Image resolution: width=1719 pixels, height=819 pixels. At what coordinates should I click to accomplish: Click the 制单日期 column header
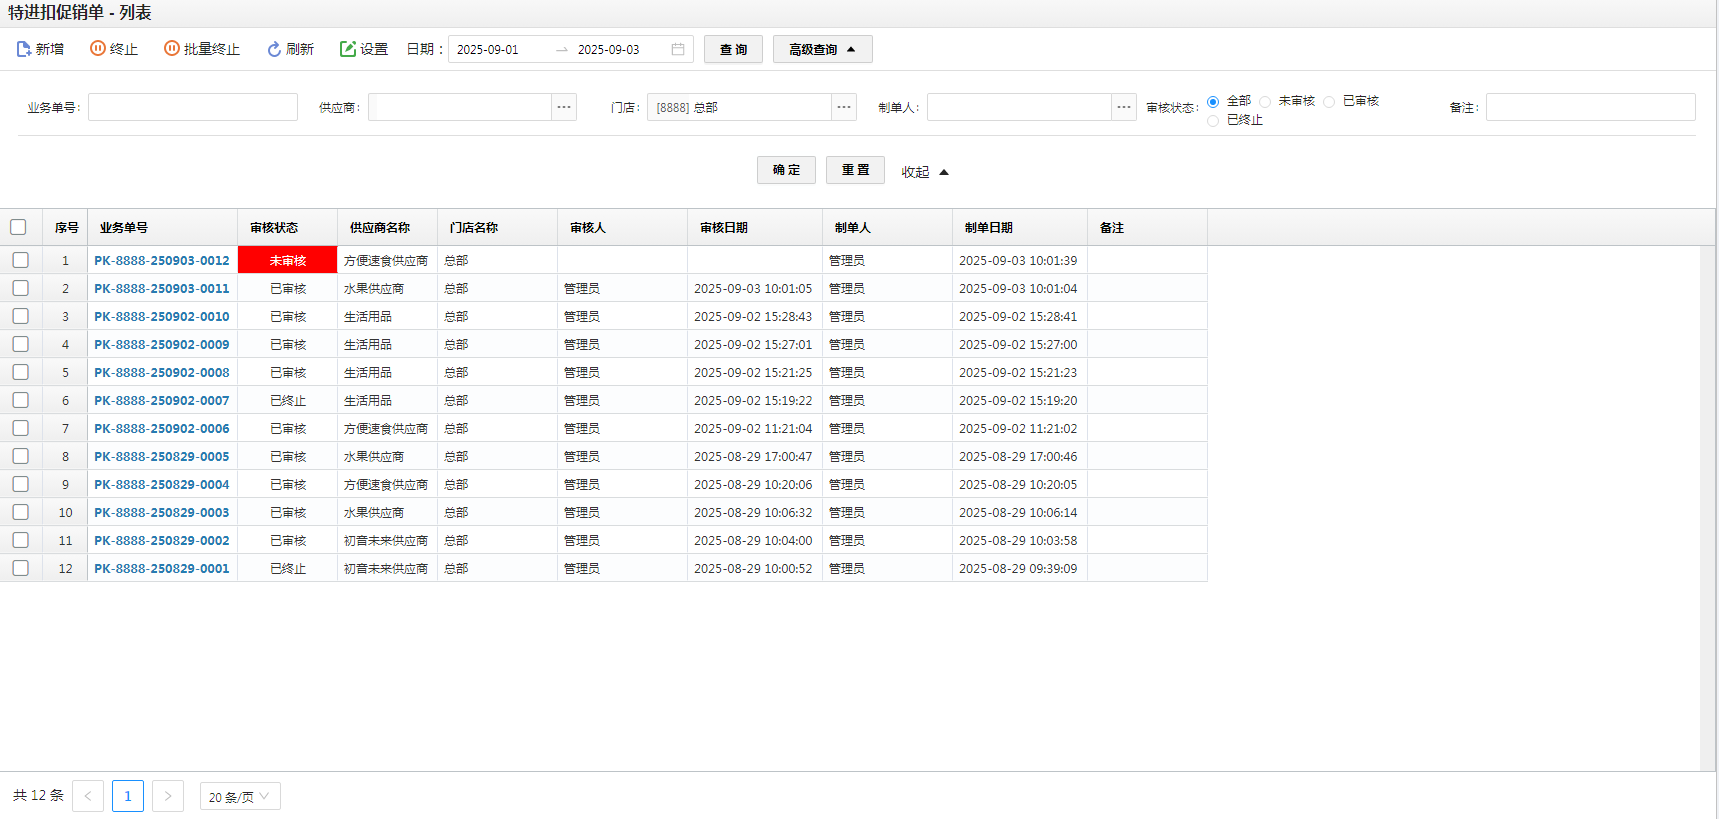988,228
